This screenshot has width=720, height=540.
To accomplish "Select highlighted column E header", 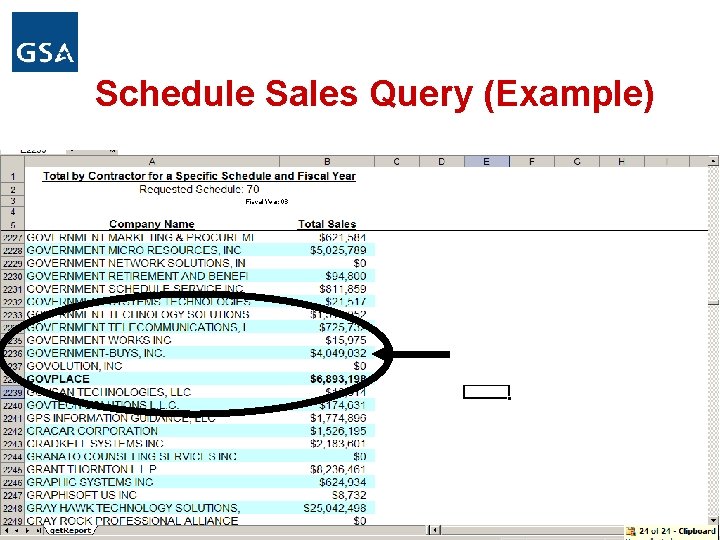I will (487, 161).
